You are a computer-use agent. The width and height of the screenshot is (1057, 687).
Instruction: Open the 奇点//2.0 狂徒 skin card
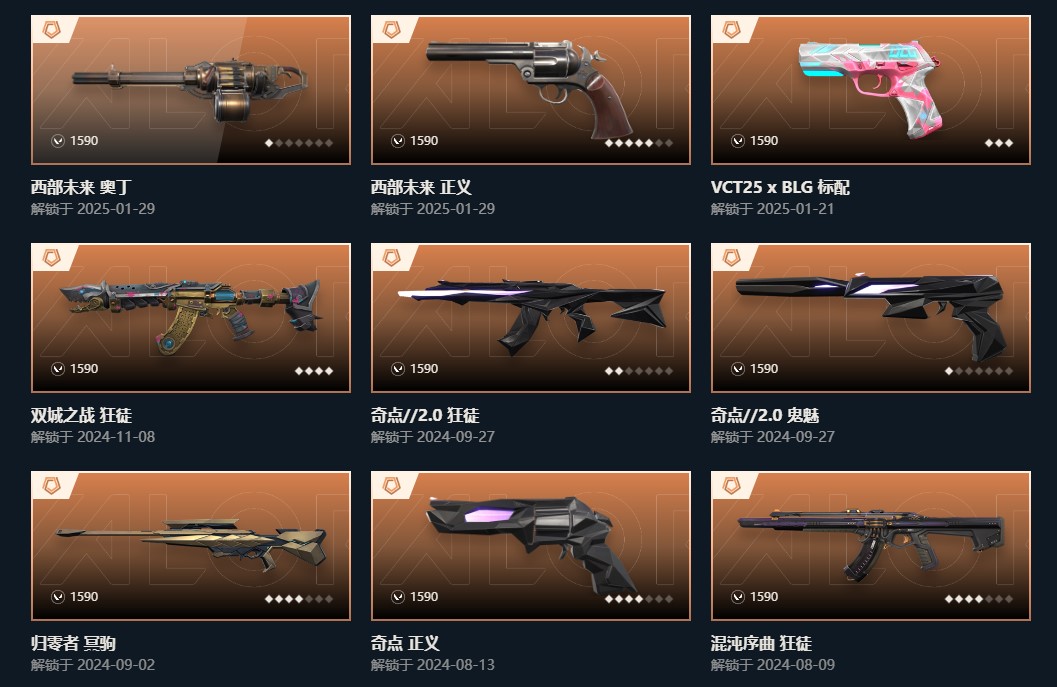point(531,318)
